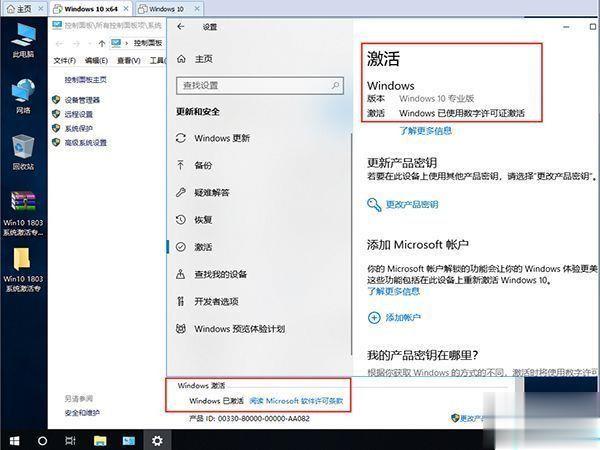This screenshot has width=600, height=450.
Task: Open 高级系统设置 in Control Panel
Action: (x=85, y=142)
